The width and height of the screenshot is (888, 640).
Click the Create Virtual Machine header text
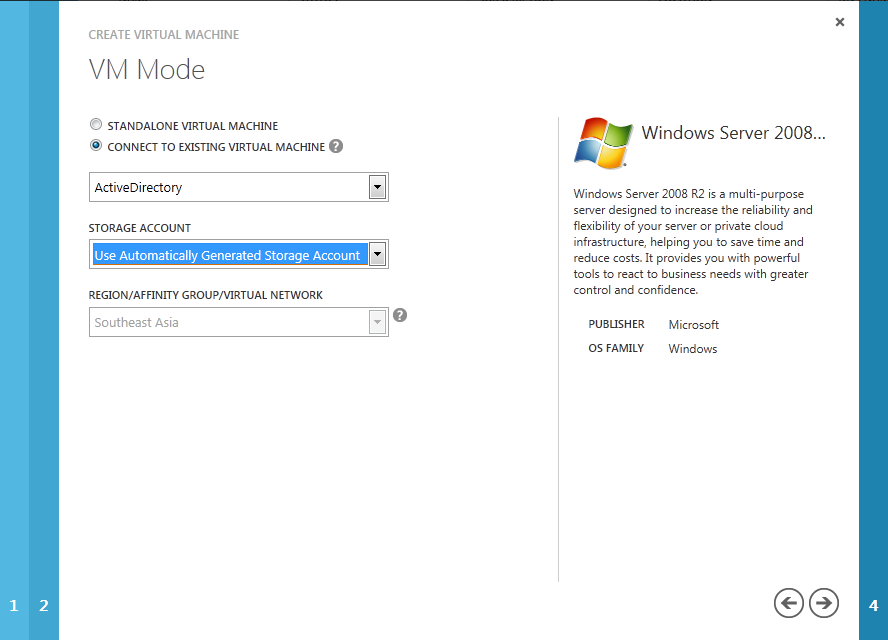[x=164, y=35]
